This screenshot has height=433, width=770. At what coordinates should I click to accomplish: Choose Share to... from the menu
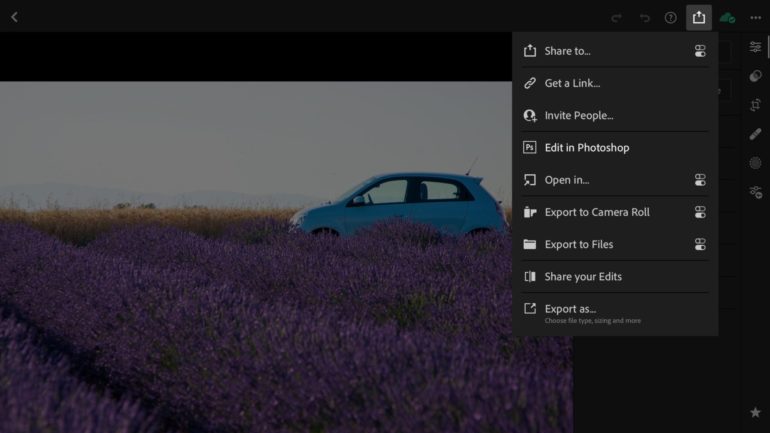[615, 51]
